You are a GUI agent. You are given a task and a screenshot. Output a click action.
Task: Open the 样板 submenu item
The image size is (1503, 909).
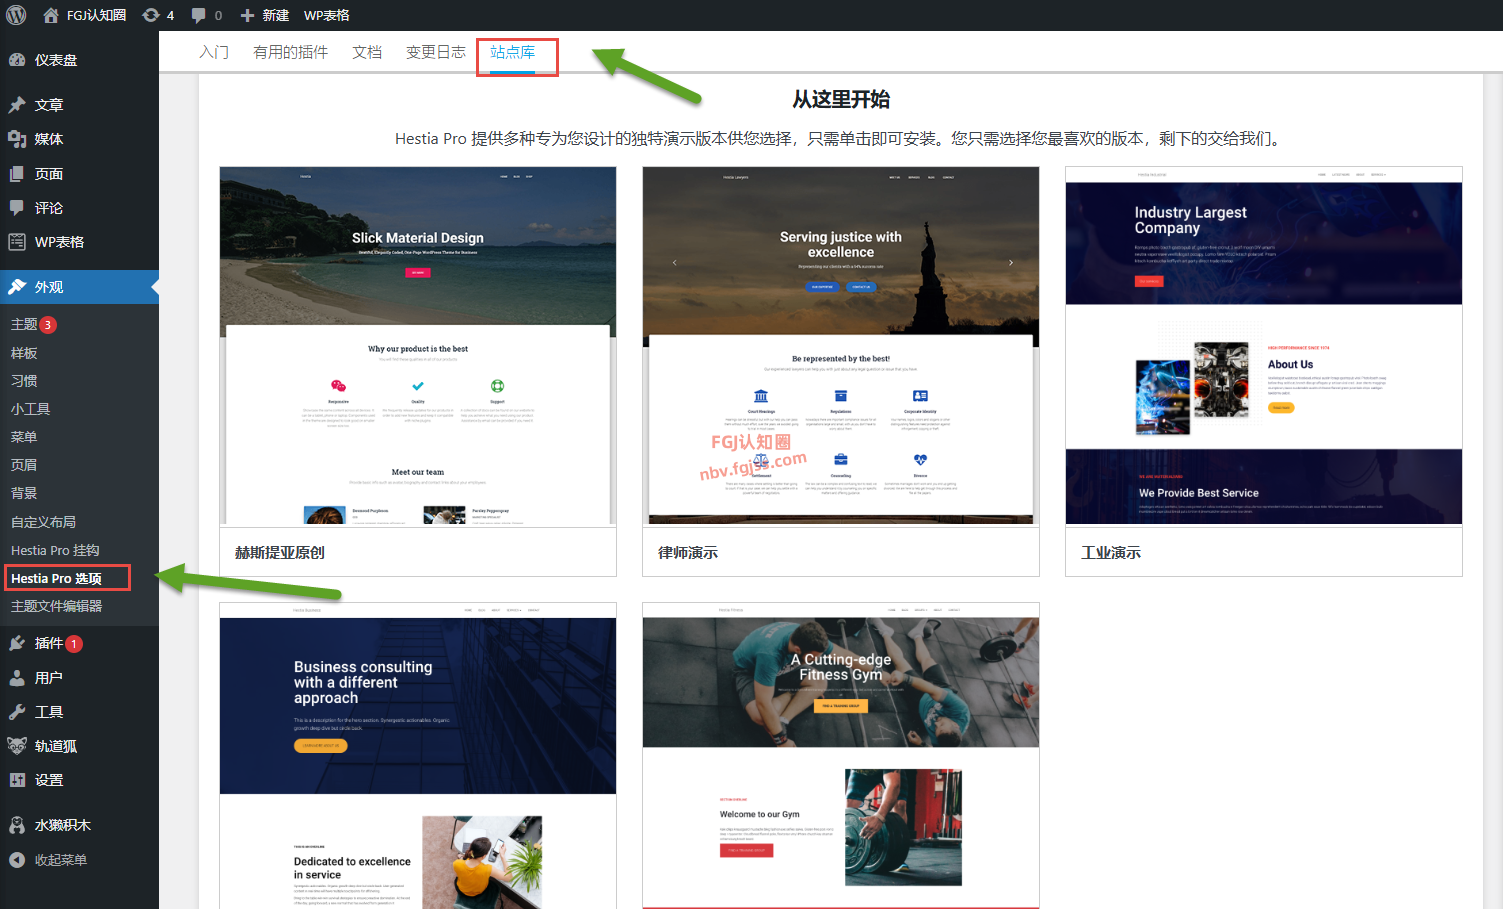pyautogui.click(x=24, y=353)
